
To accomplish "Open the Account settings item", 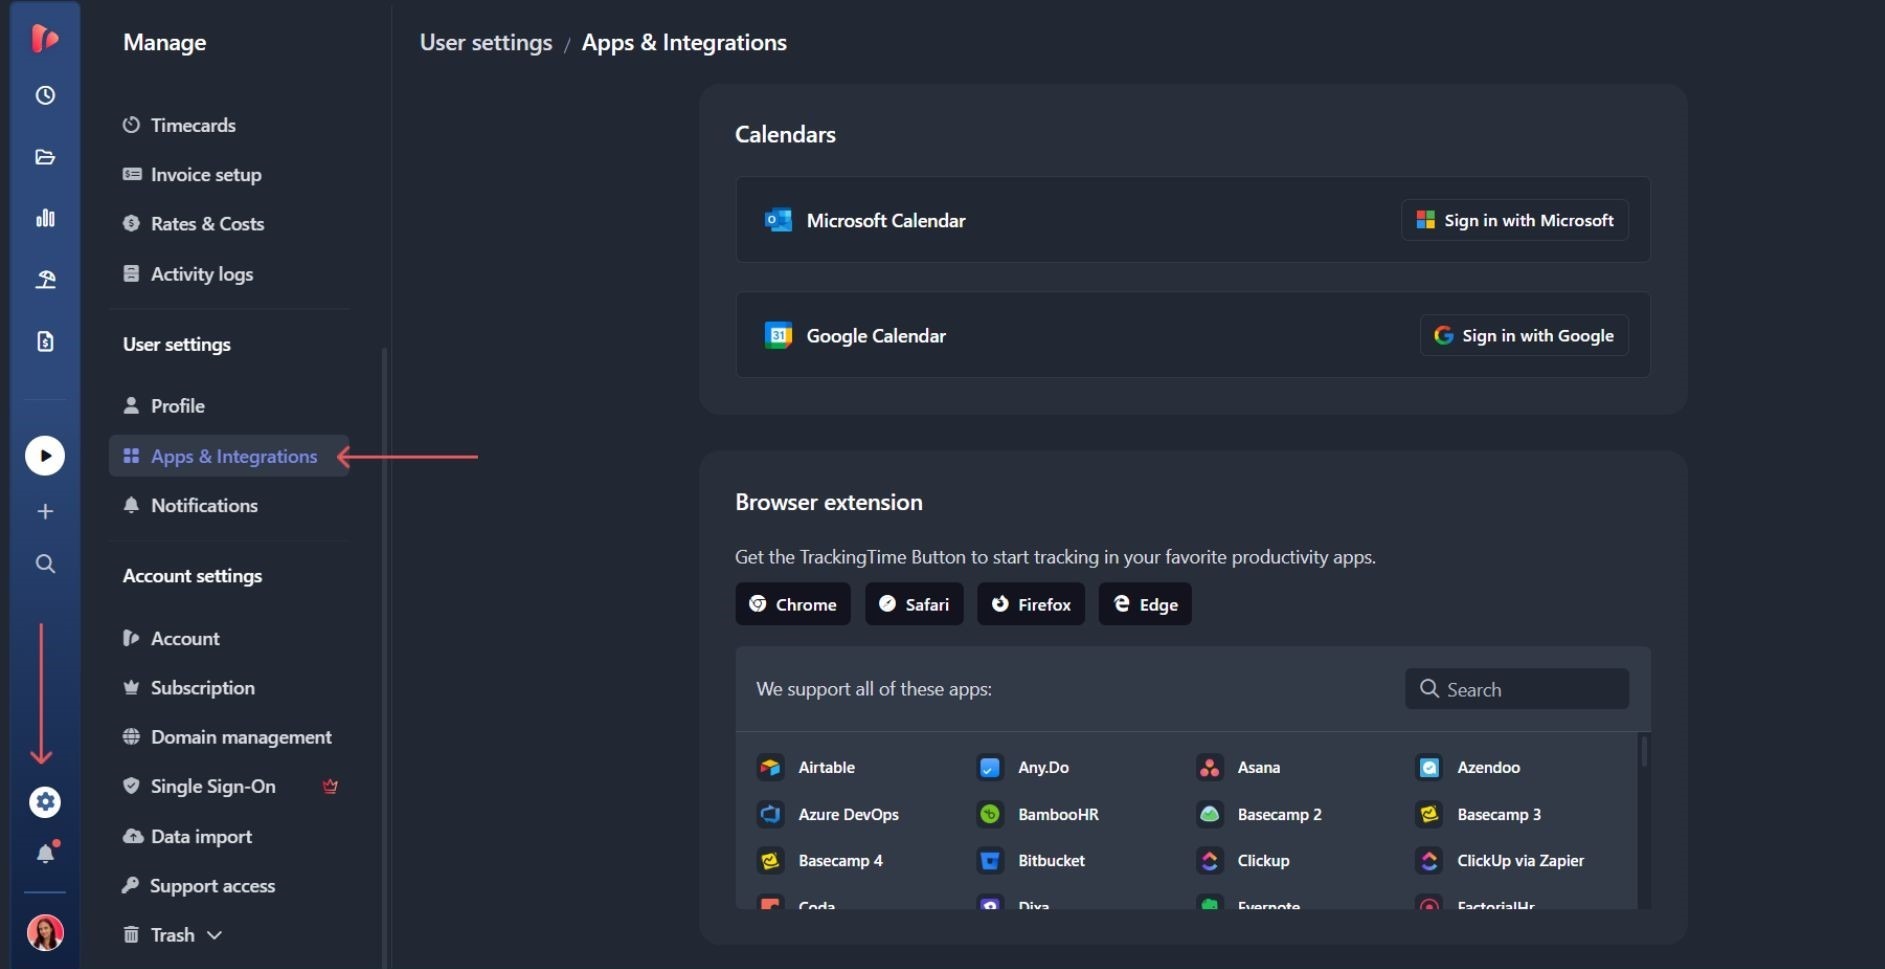I will click(171, 638).
